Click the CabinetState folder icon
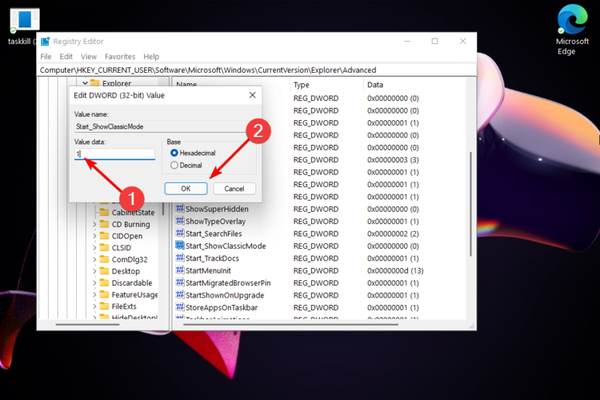This screenshot has width=600, height=400. point(104,212)
